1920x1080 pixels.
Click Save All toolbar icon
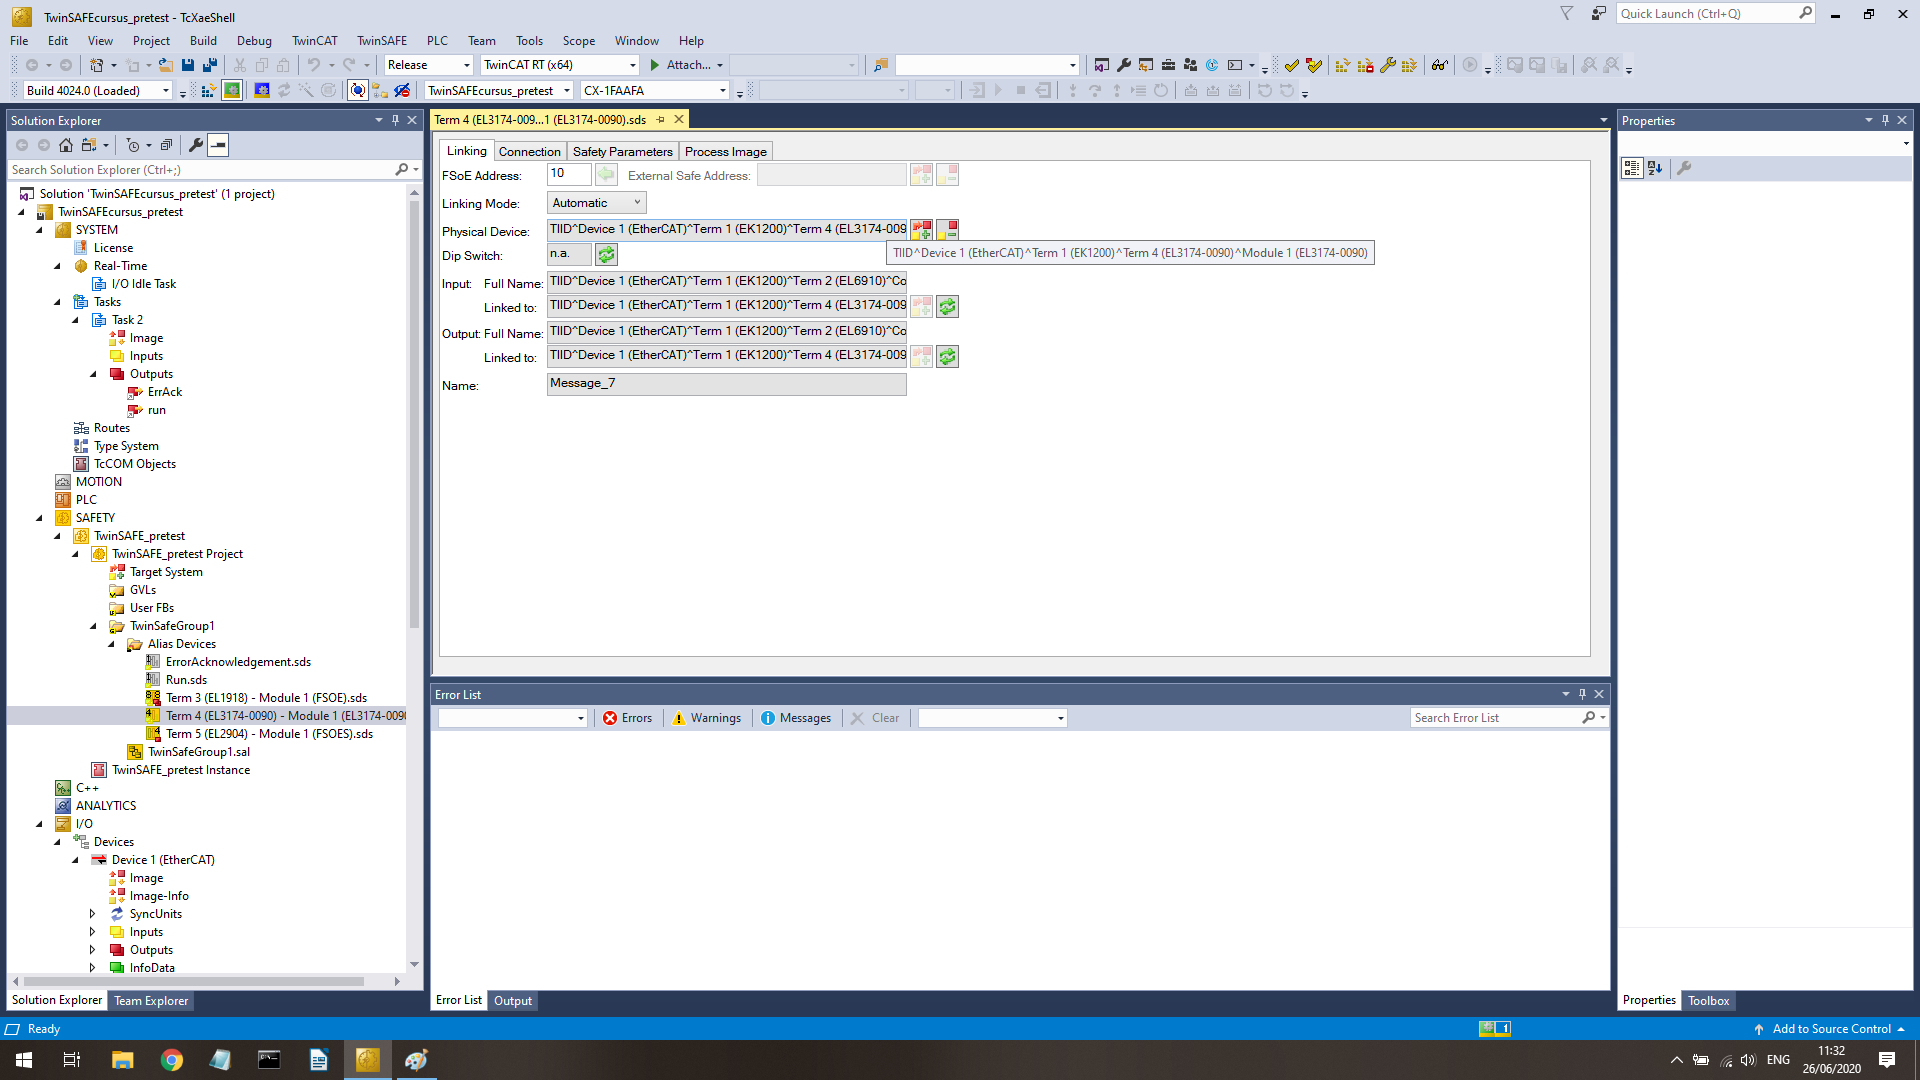(x=210, y=65)
